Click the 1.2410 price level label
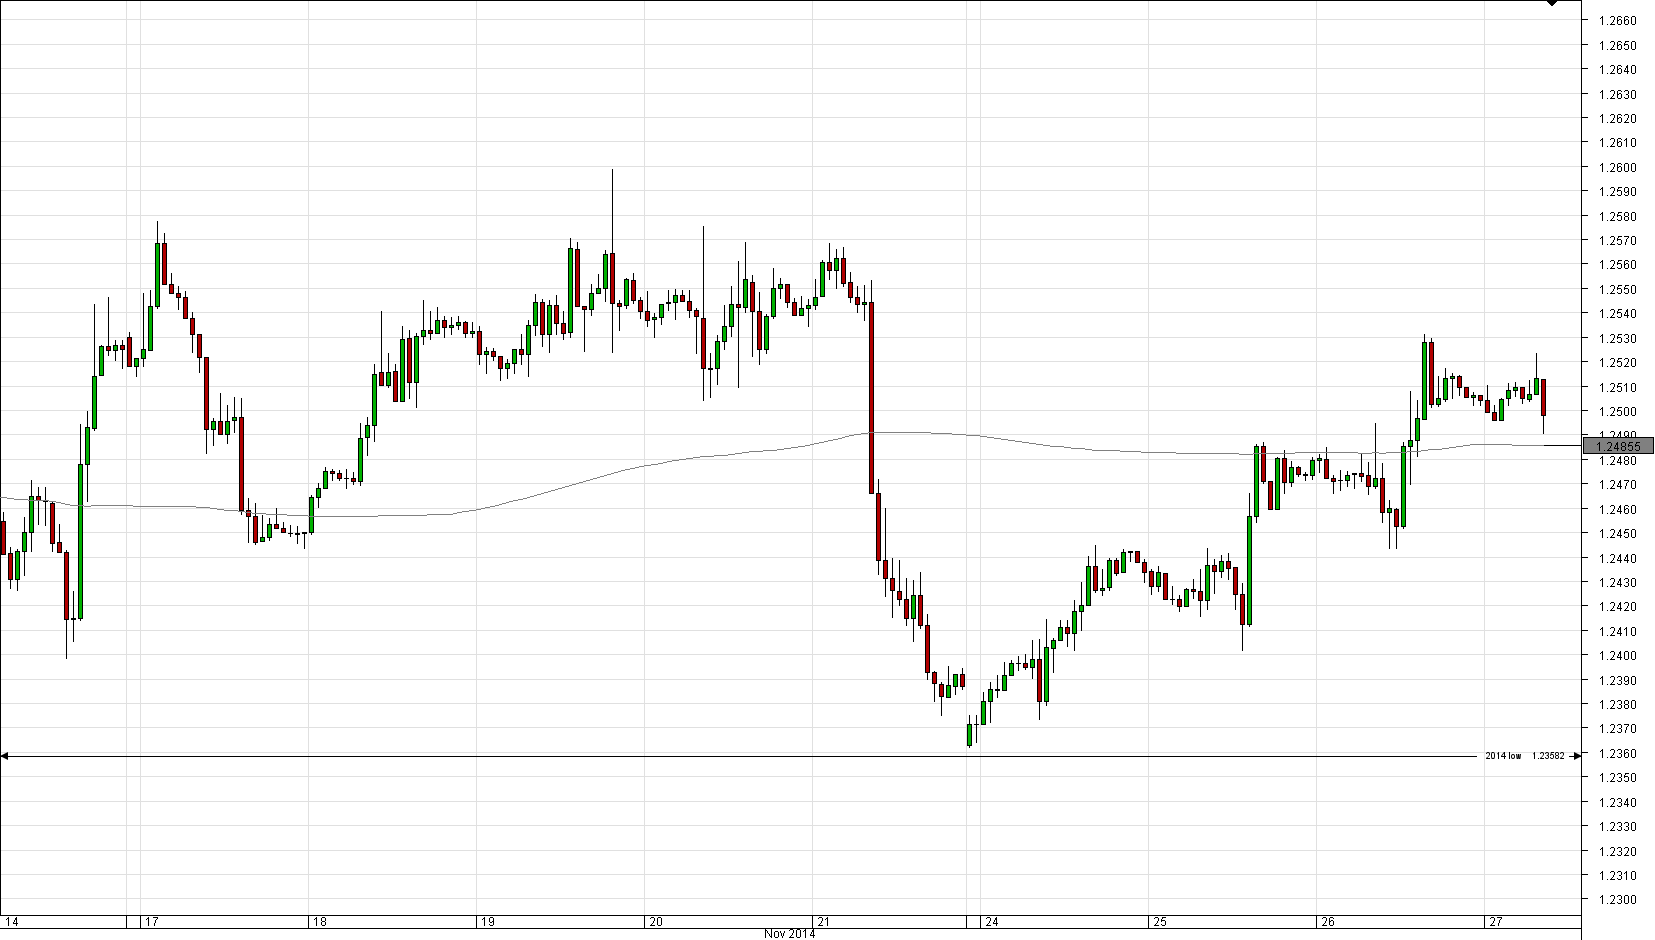Image resolution: width=1655 pixels, height=940 pixels. coord(1618,632)
